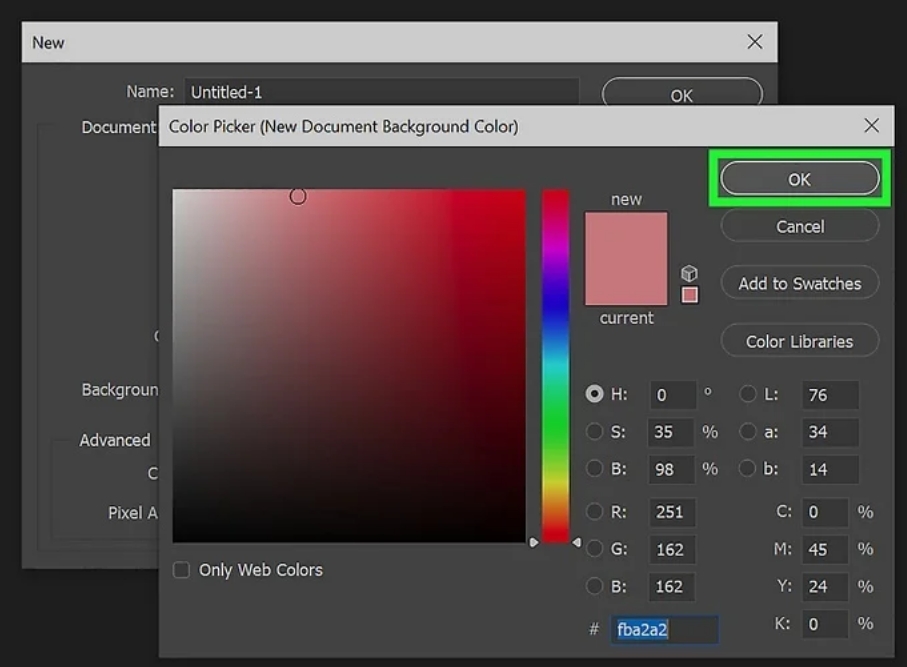907x667 pixels.
Task: Click the small web-safe swatch below the cube
Action: pyautogui.click(x=689, y=294)
